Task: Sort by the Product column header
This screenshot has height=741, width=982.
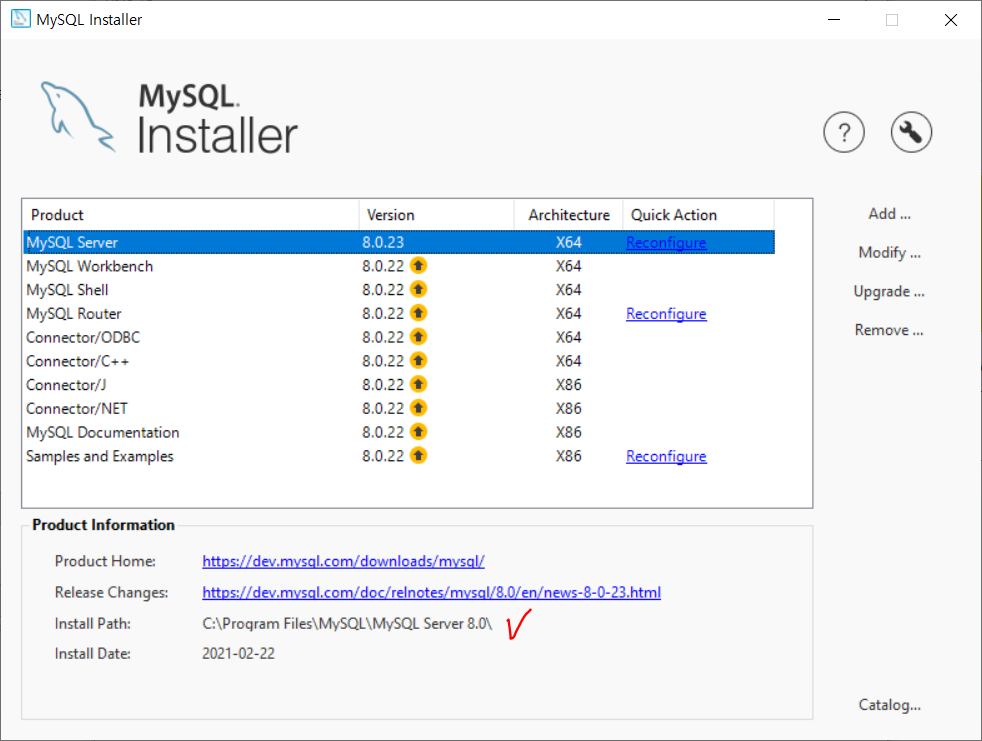Action: tap(190, 215)
